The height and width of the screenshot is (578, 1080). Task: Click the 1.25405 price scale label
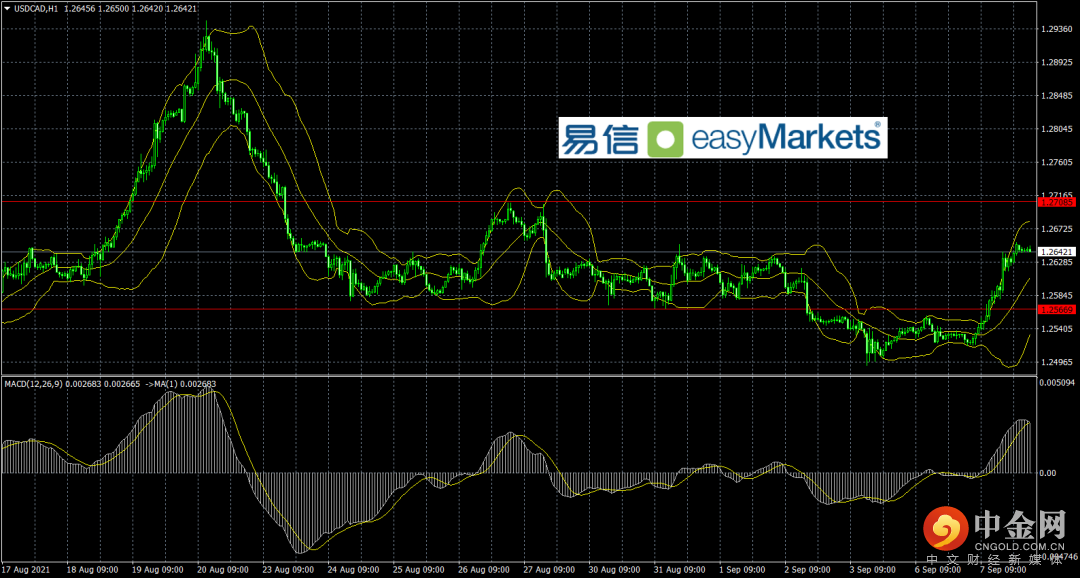[1056, 329]
